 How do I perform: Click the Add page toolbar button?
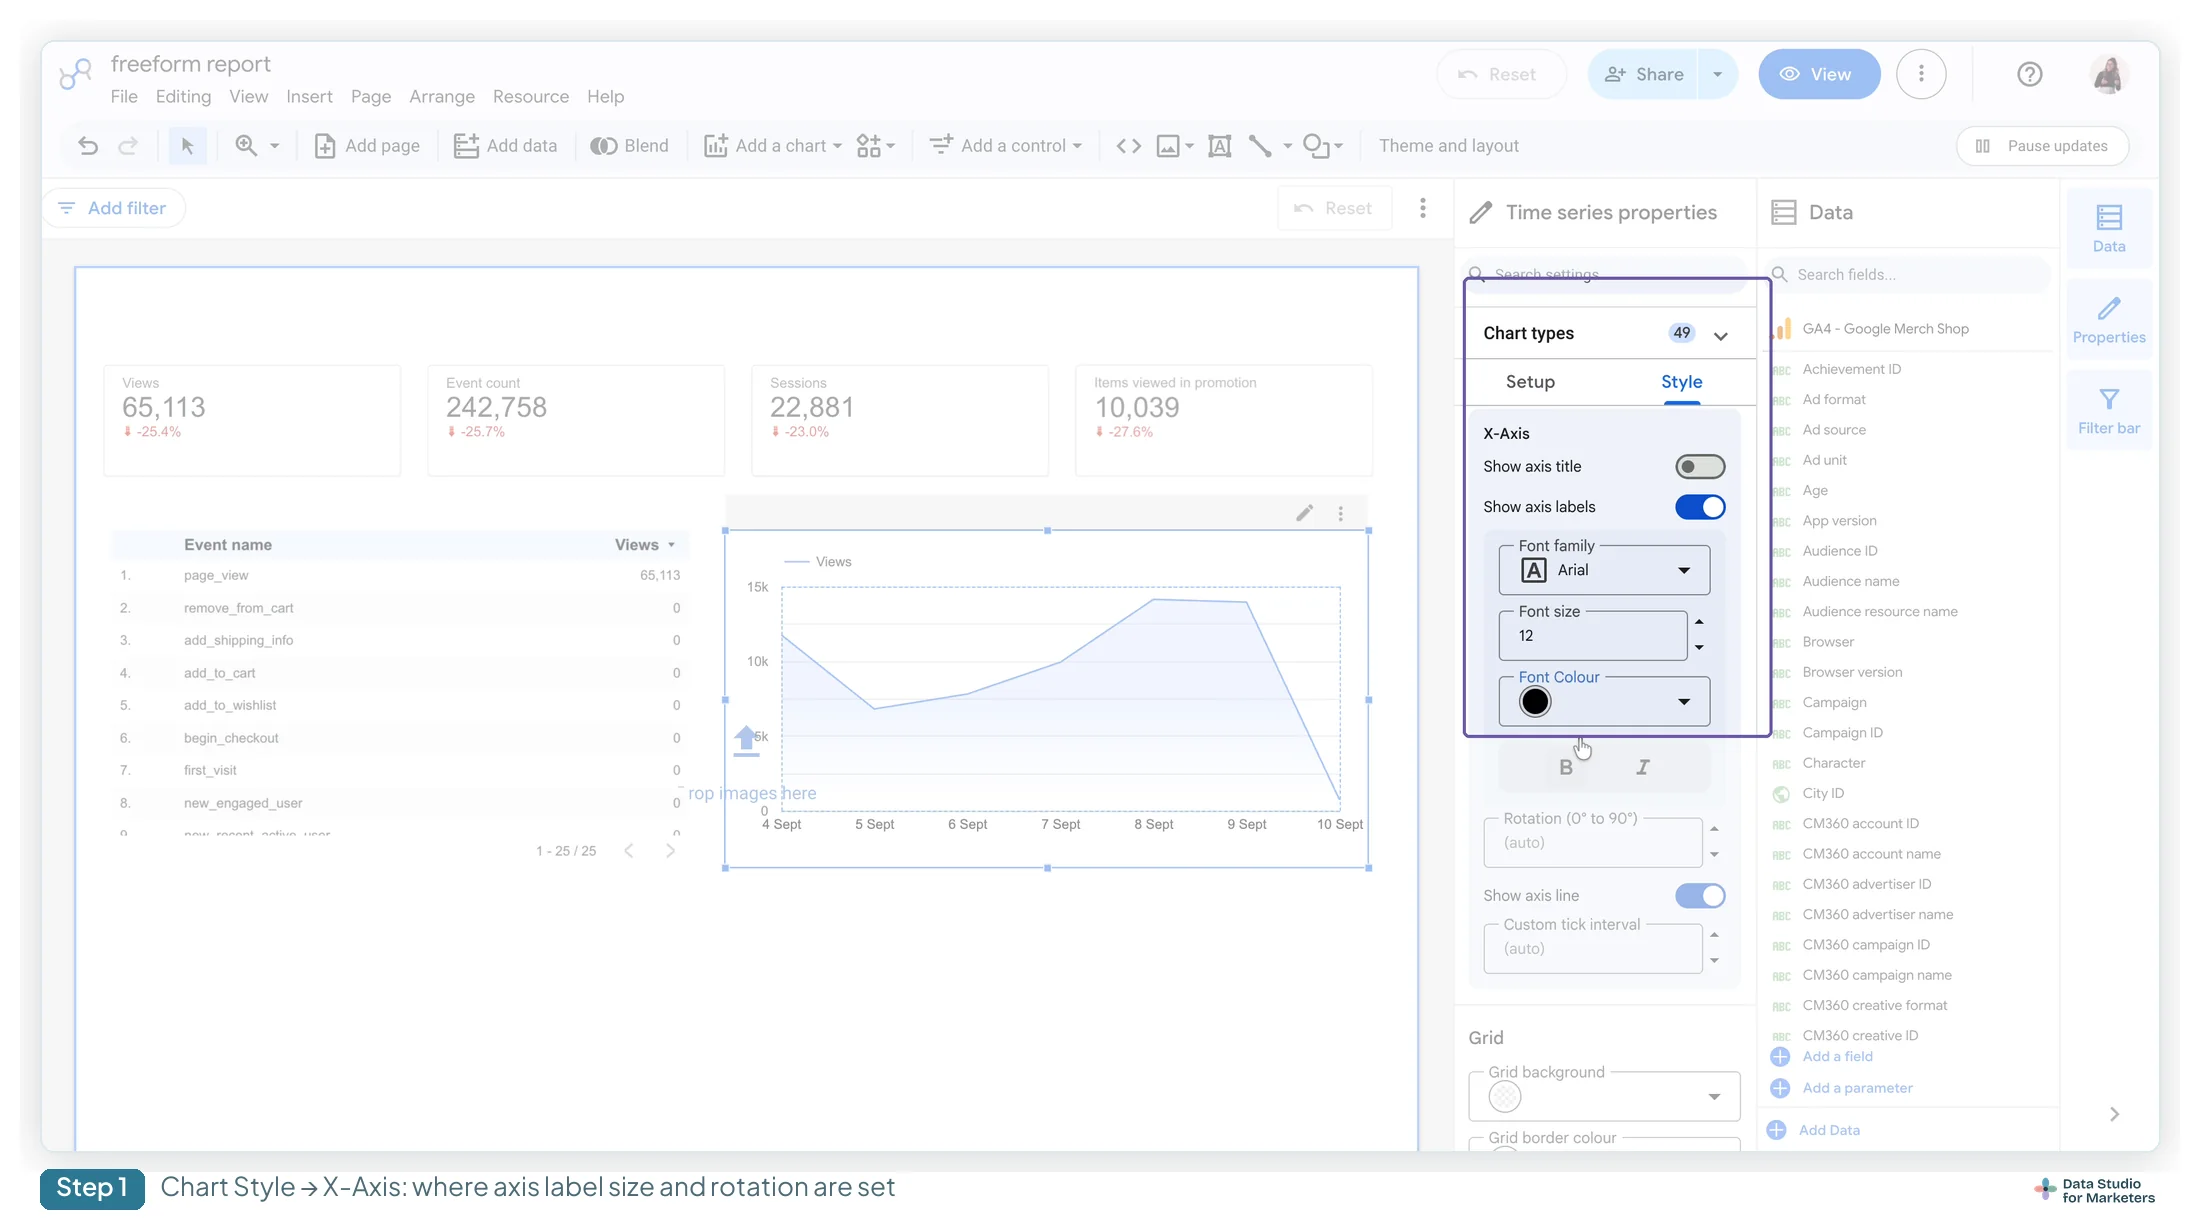[x=367, y=146]
